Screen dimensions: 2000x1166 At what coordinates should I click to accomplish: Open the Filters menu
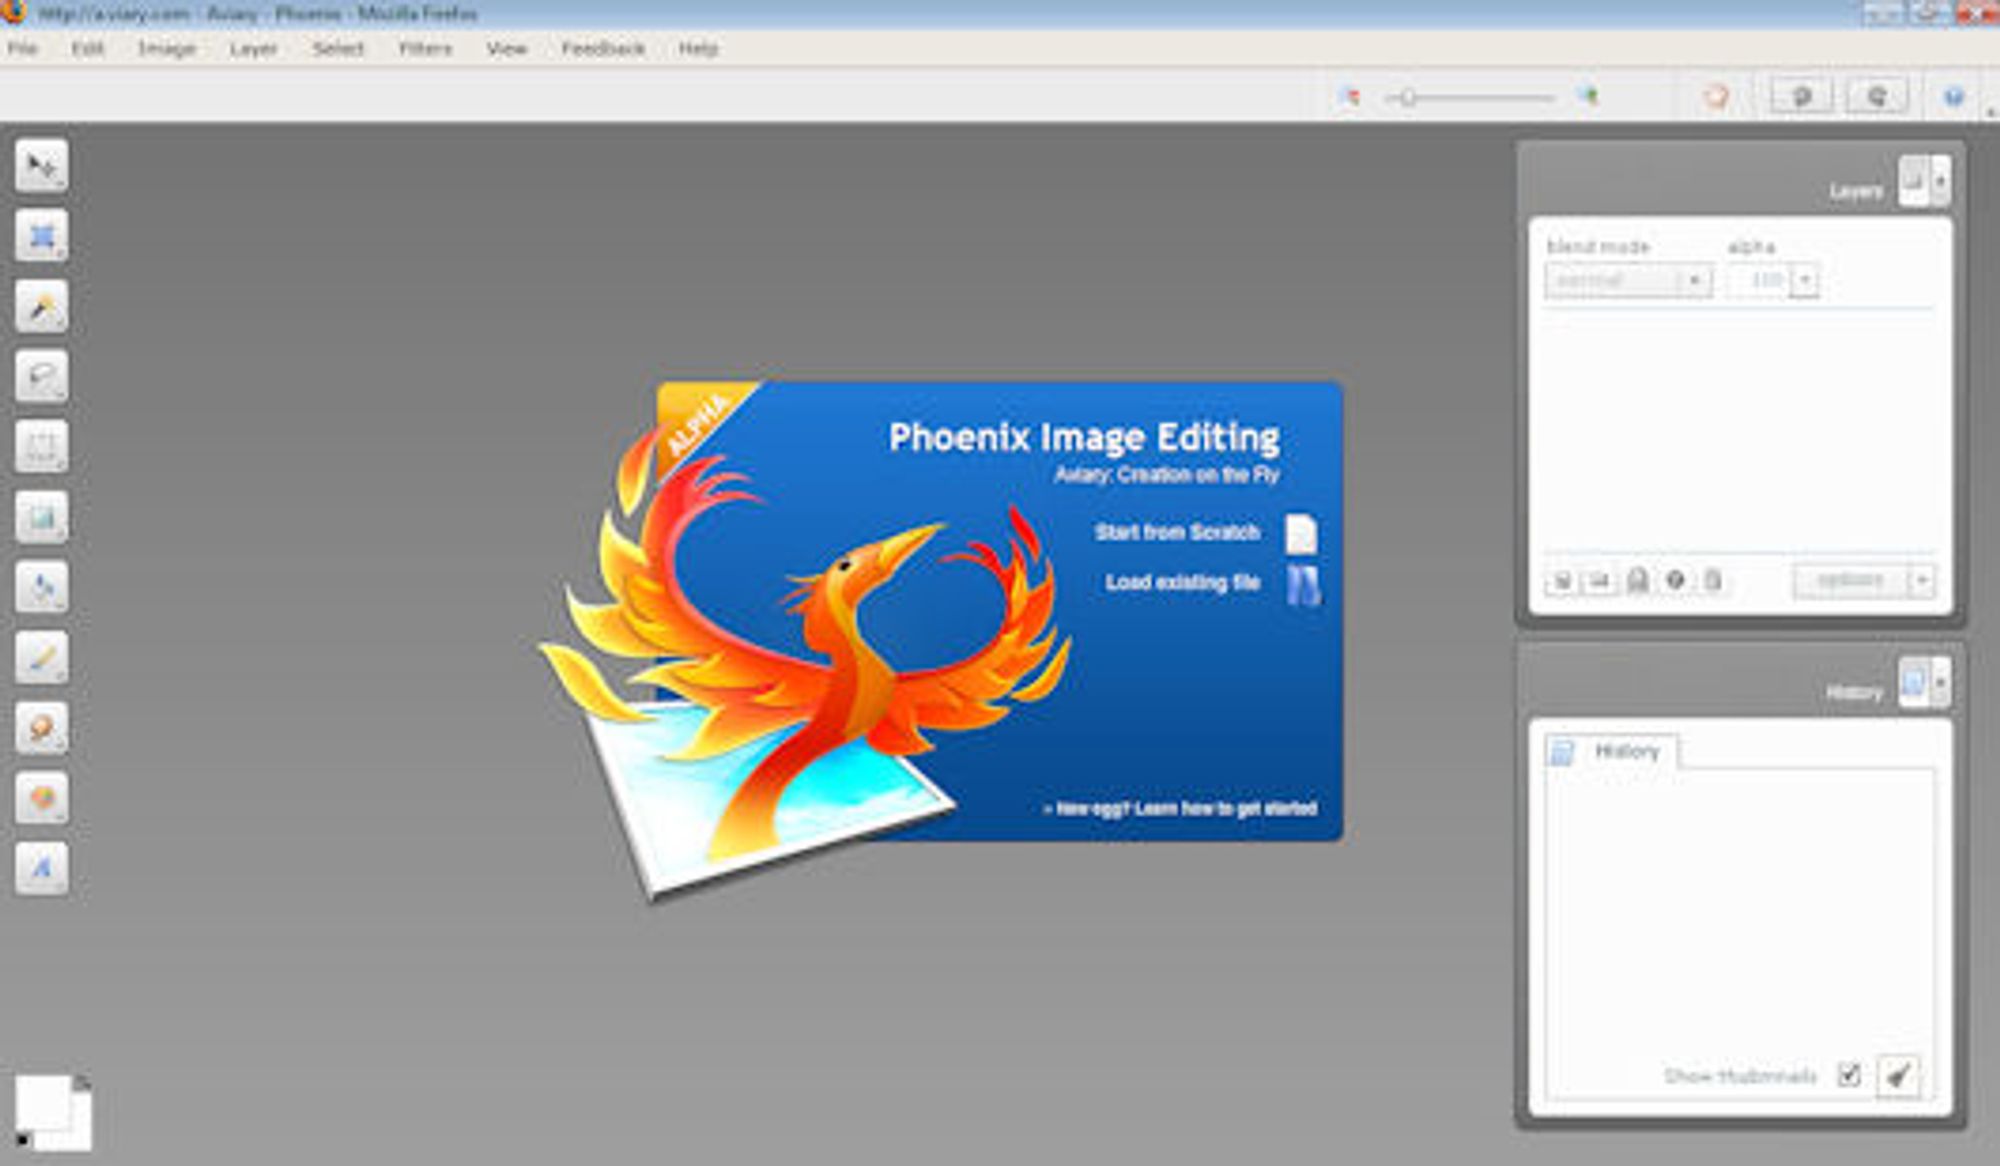point(425,48)
